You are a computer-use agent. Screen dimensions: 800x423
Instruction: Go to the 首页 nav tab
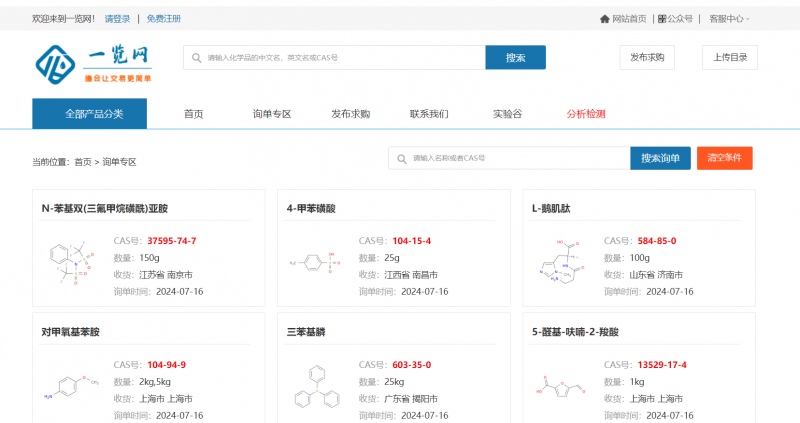(193, 114)
